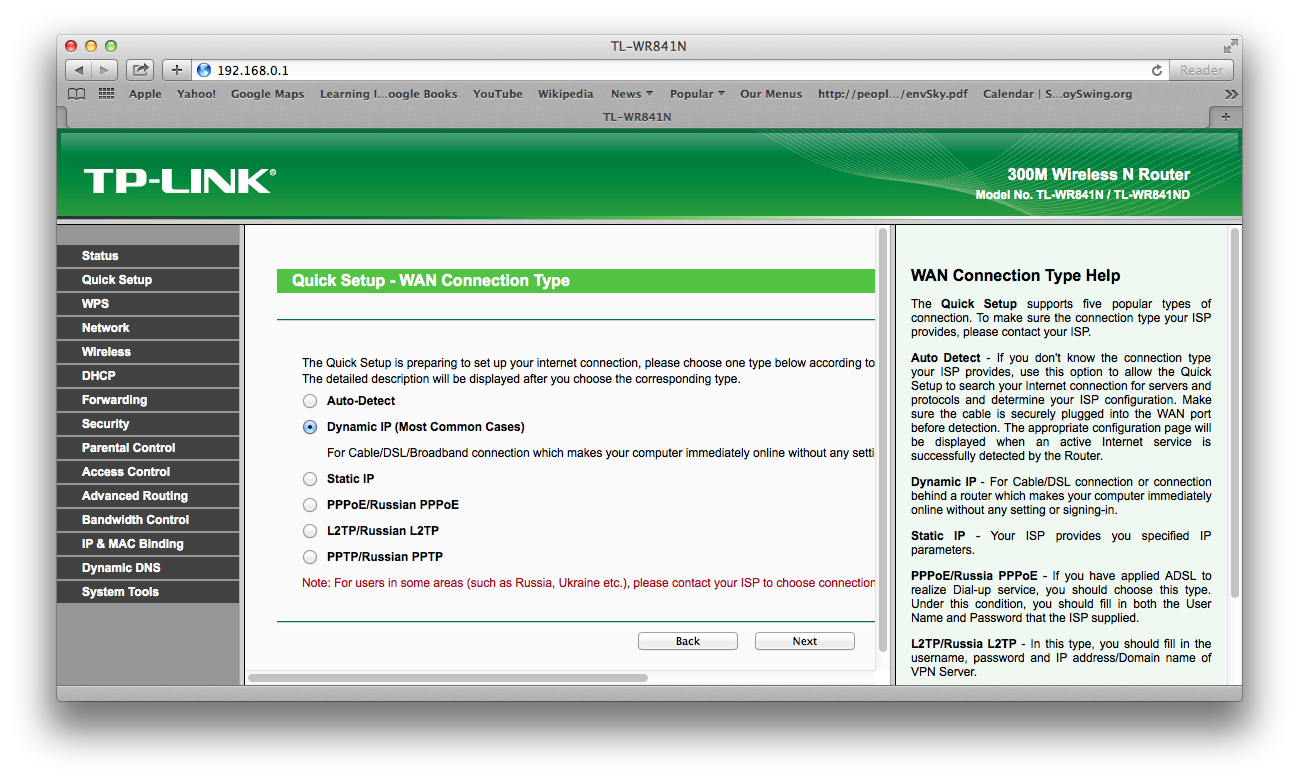Viewport: 1299px width, 780px height.
Task: Expand System Tools menu
Action: (148, 592)
